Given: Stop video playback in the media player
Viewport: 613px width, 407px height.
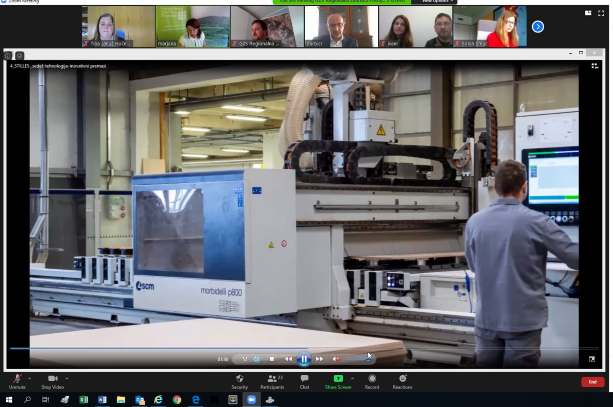Looking at the screenshot, I should [272, 359].
